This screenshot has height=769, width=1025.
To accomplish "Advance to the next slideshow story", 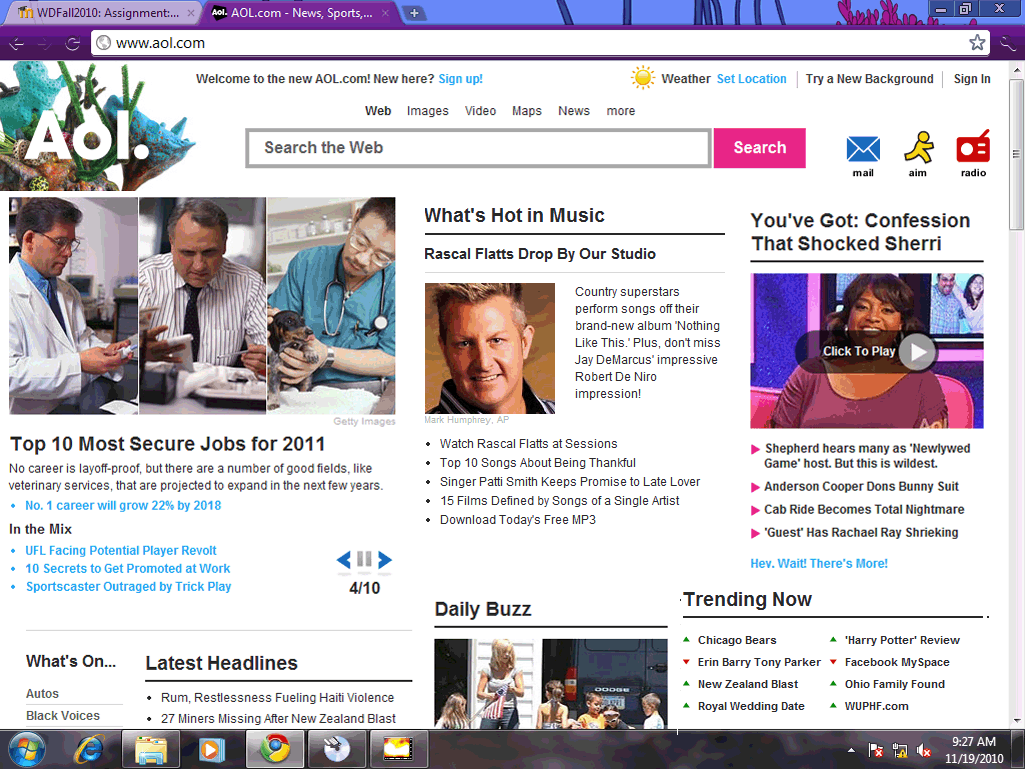I will click(385, 560).
